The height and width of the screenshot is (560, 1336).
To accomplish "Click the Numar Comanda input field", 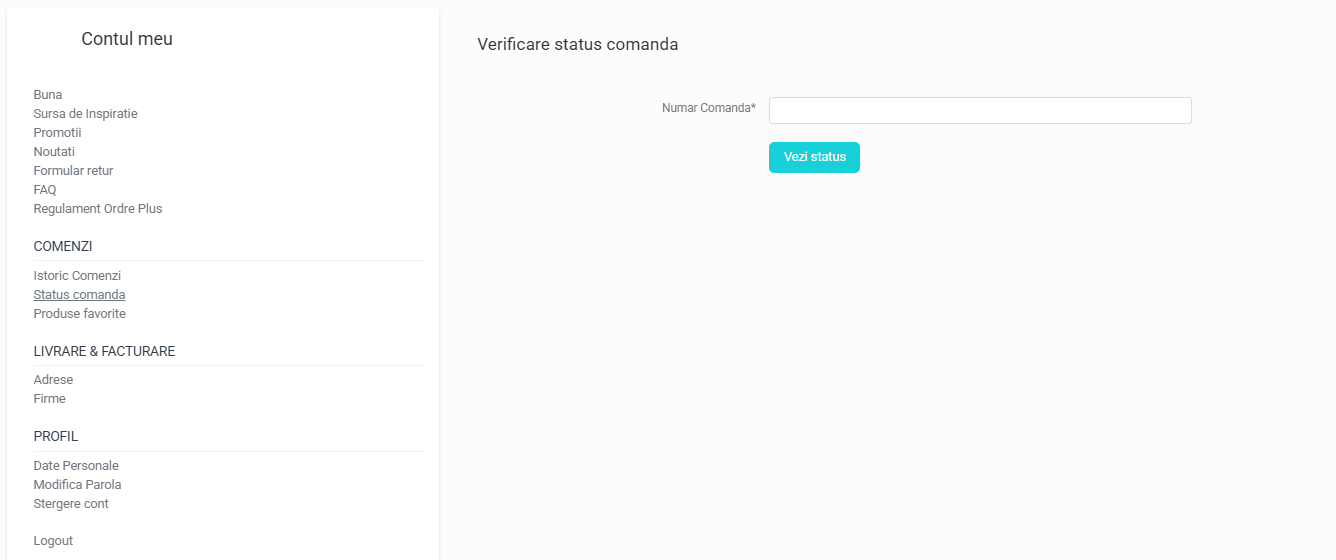I will (x=980, y=110).
